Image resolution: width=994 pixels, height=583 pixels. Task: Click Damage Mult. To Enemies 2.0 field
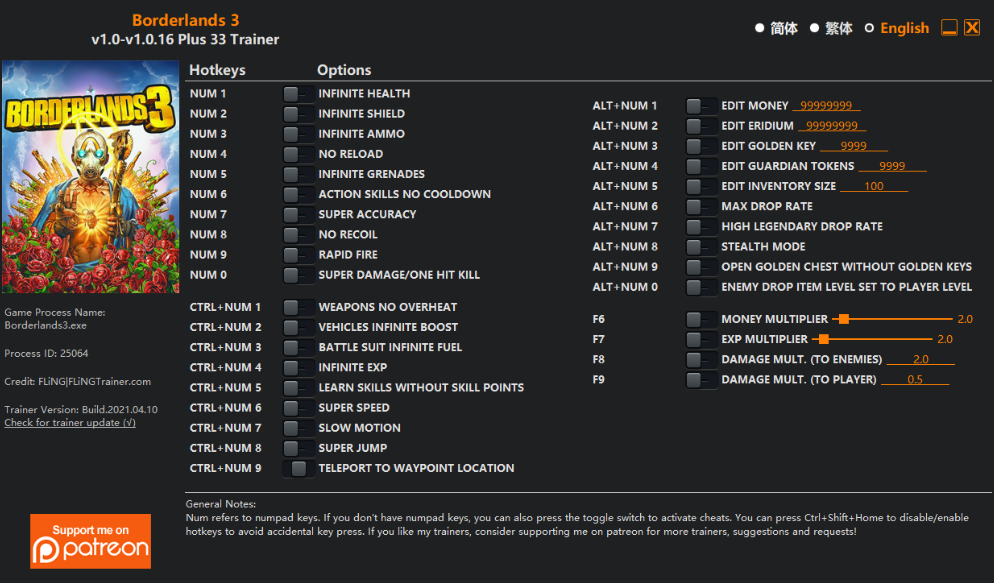[920, 359]
